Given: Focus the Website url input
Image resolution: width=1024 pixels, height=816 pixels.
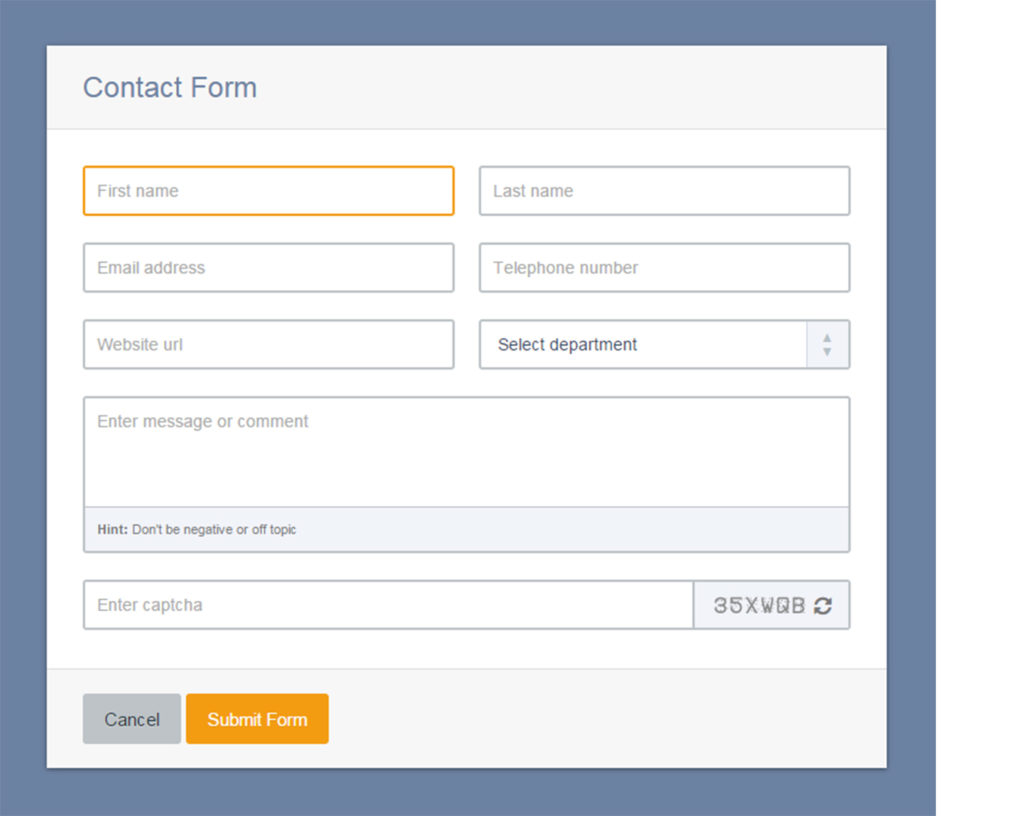Looking at the screenshot, I should pos(268,344).
